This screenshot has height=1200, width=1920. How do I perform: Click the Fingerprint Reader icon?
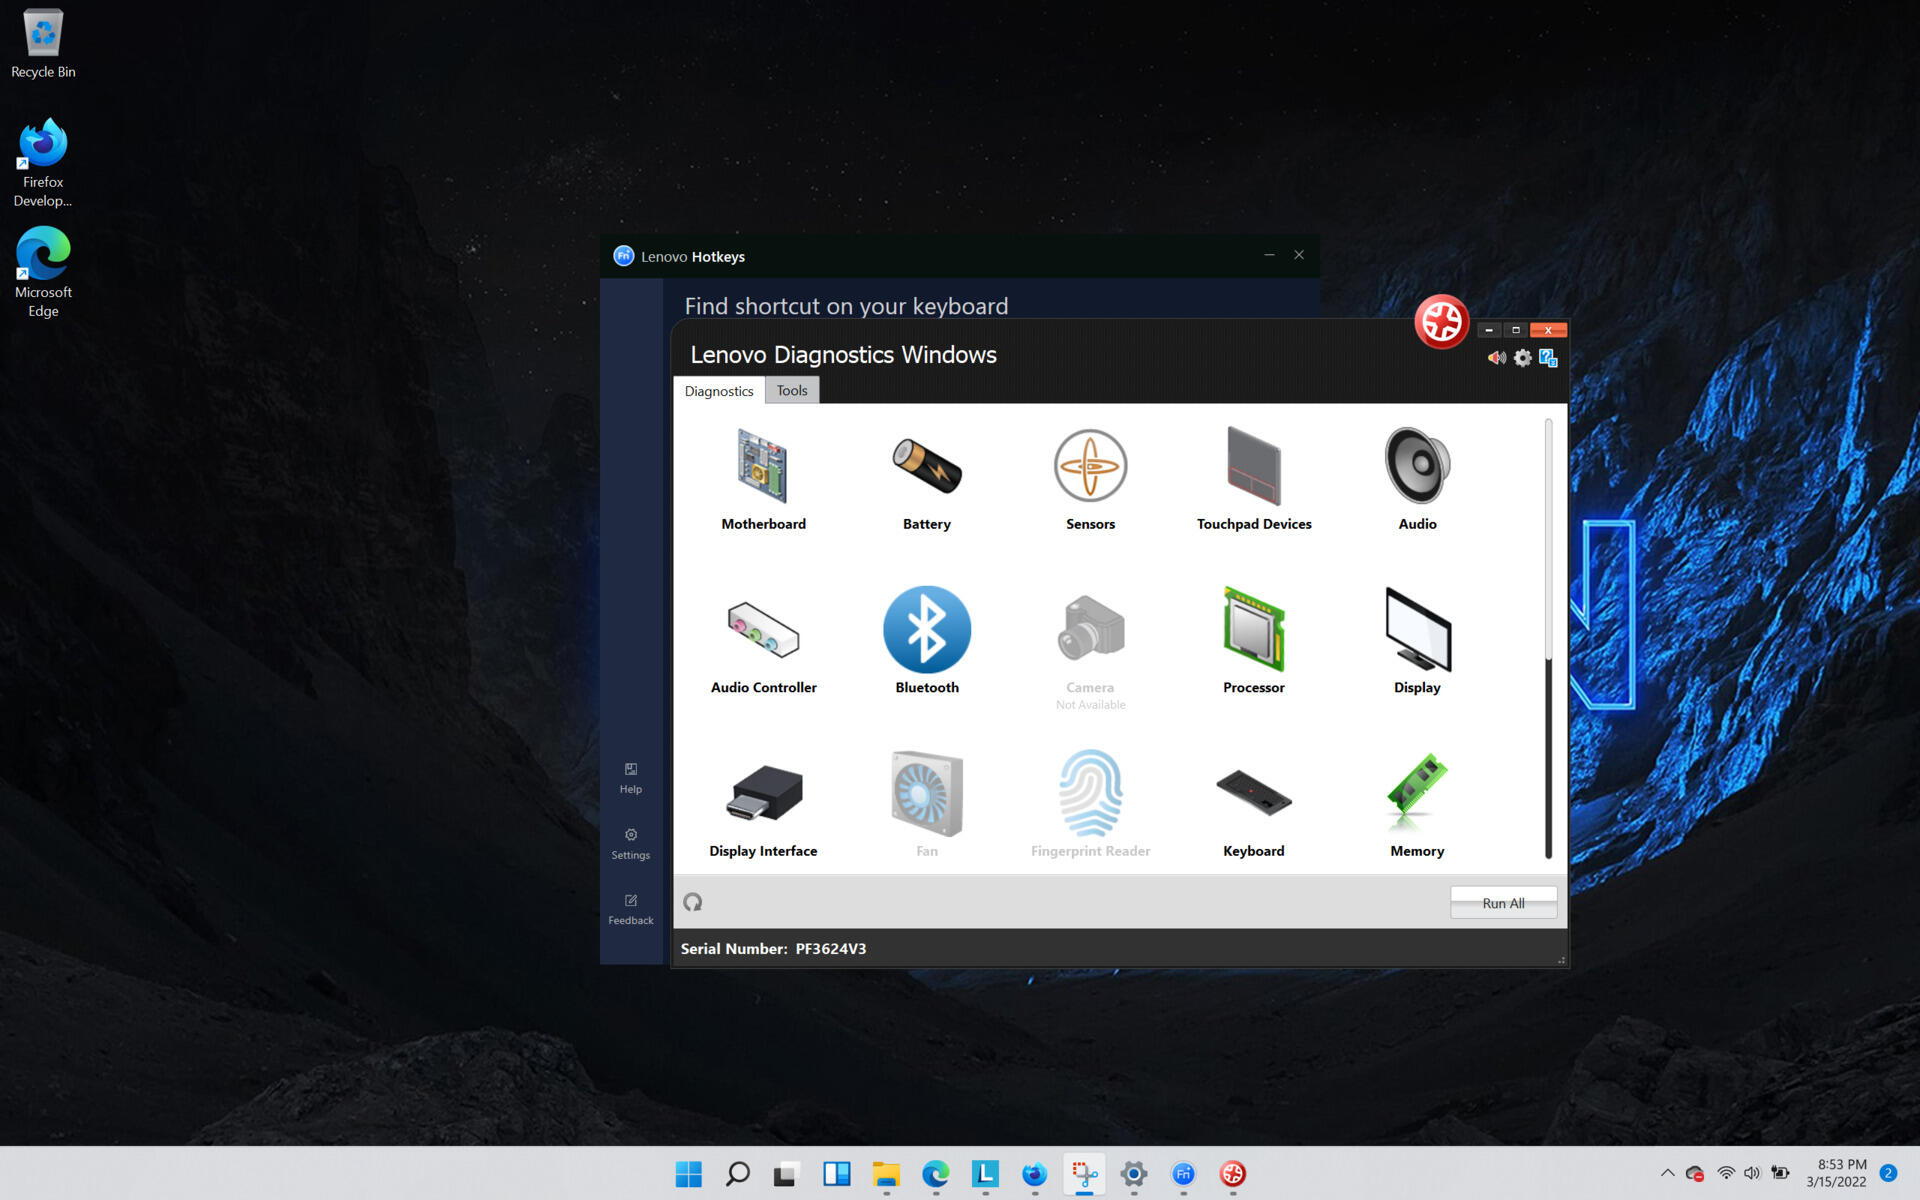[x=1090, y=793]
